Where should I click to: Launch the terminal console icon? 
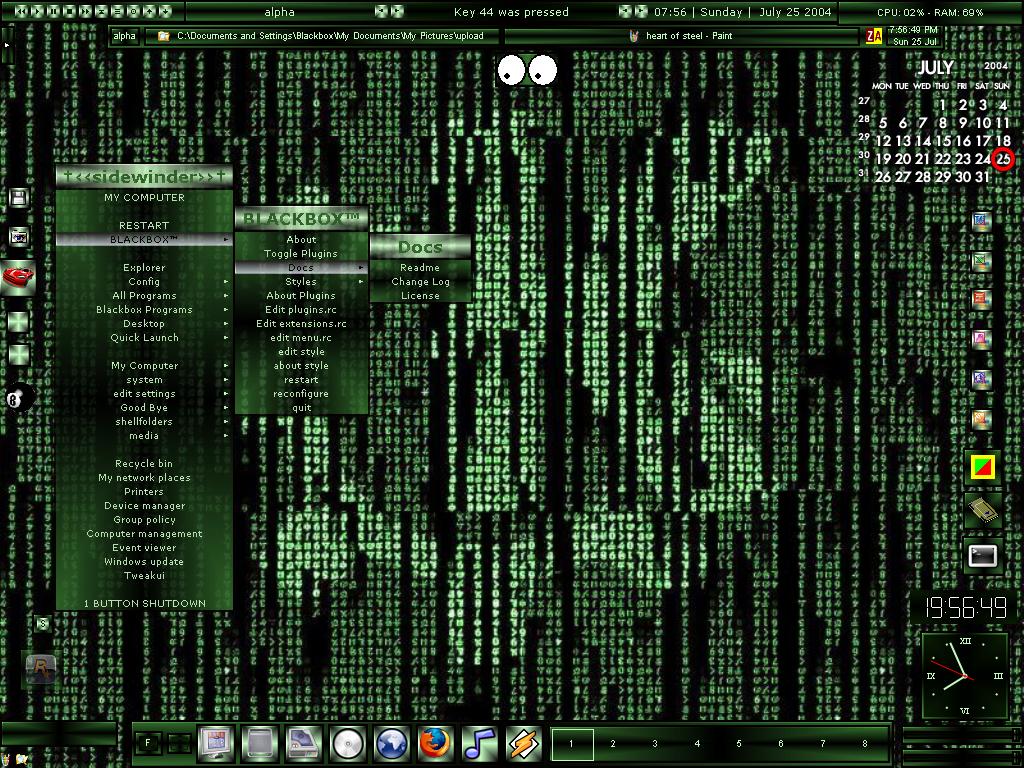pyautogui.click(x=983, y=556)
